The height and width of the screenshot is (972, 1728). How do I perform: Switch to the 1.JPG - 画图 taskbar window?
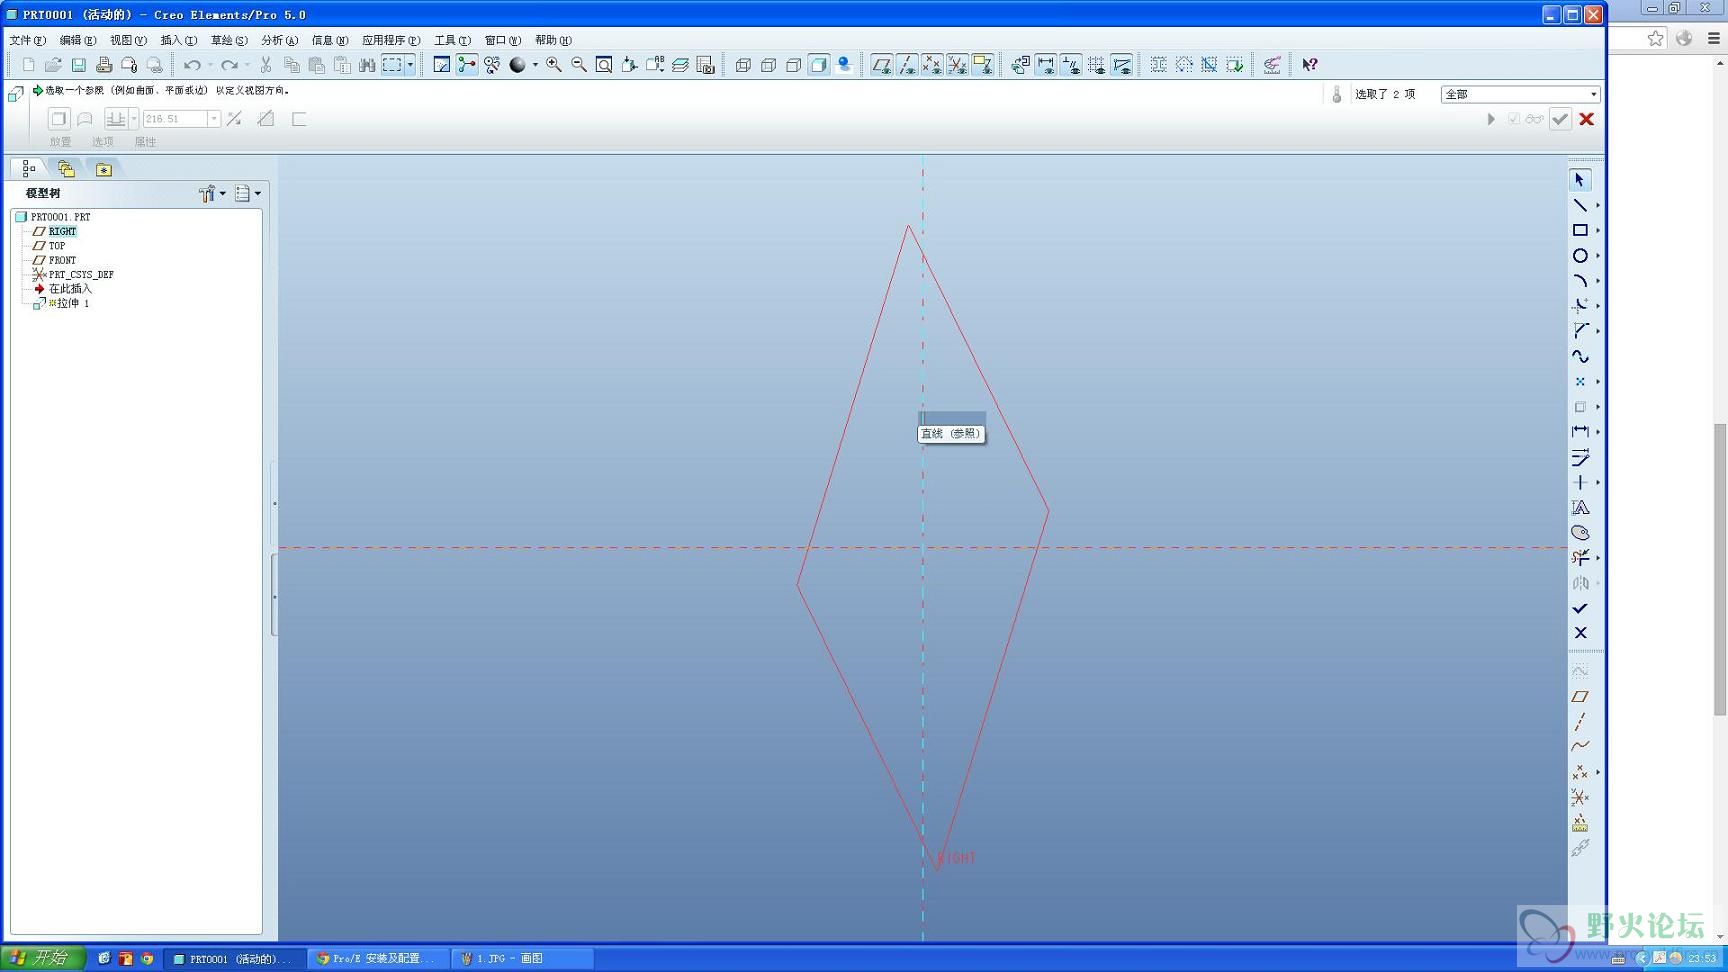(522, 958)
